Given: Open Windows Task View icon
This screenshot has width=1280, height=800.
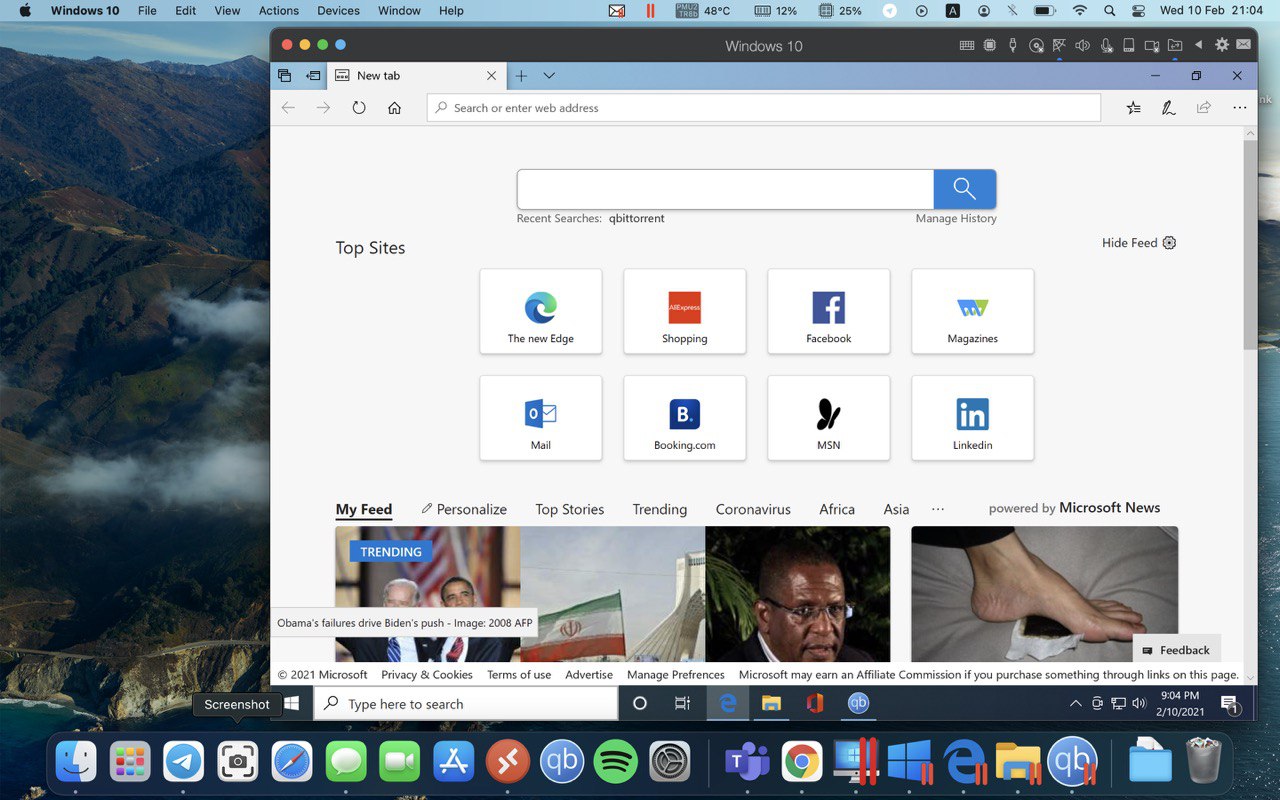Looking at the screenshot, I should pos(683,704).
